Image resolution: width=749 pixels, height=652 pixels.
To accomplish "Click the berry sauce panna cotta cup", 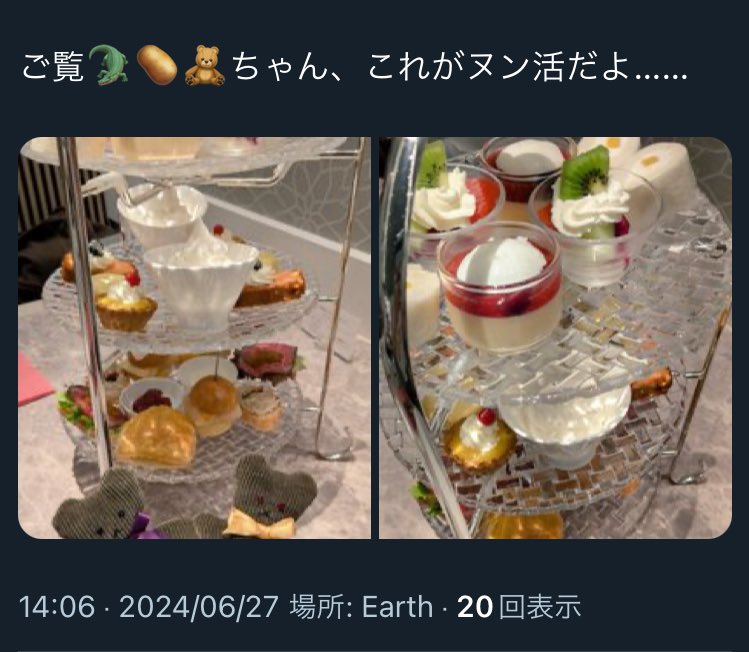I will coord(502,287).
